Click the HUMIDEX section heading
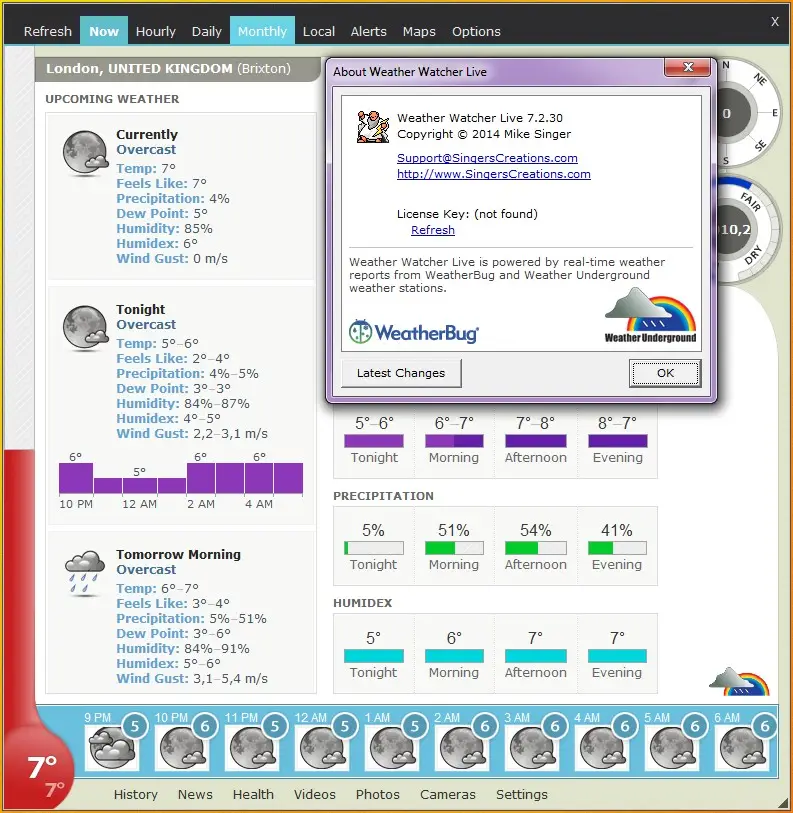The image size is (793, 813). [x=363, y=603]
